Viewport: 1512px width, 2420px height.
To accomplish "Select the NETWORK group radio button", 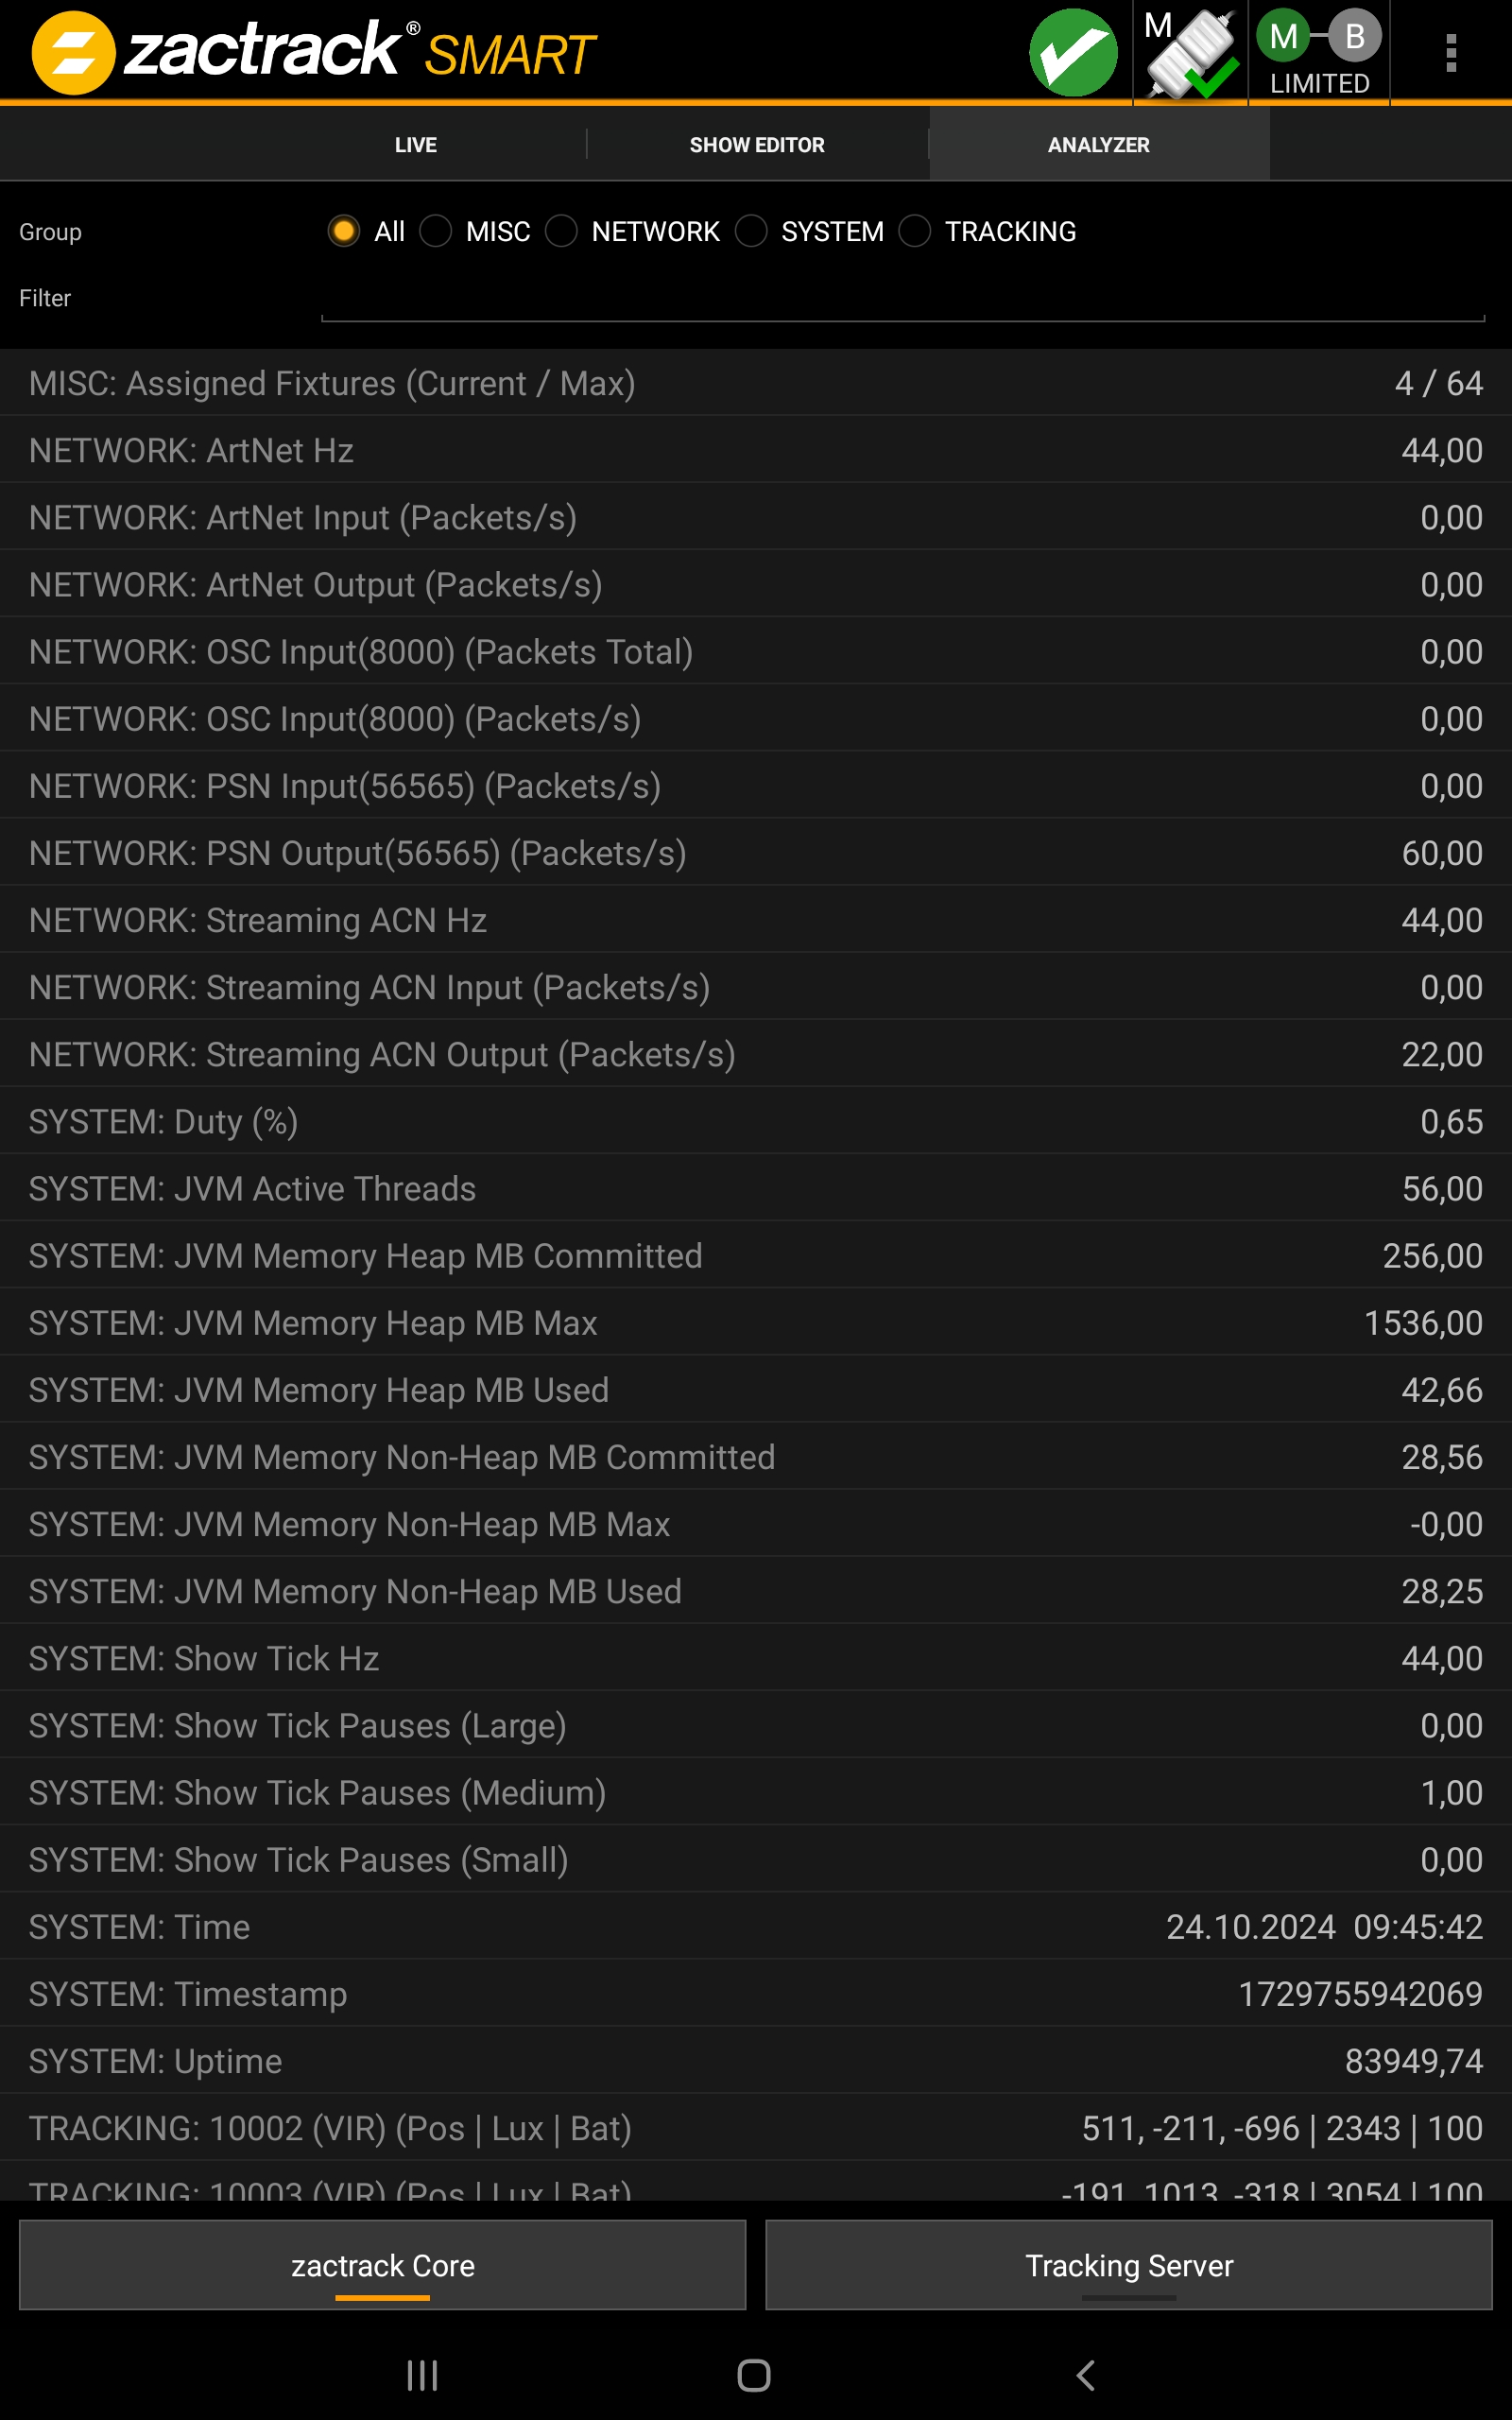I will coord(562,231).
